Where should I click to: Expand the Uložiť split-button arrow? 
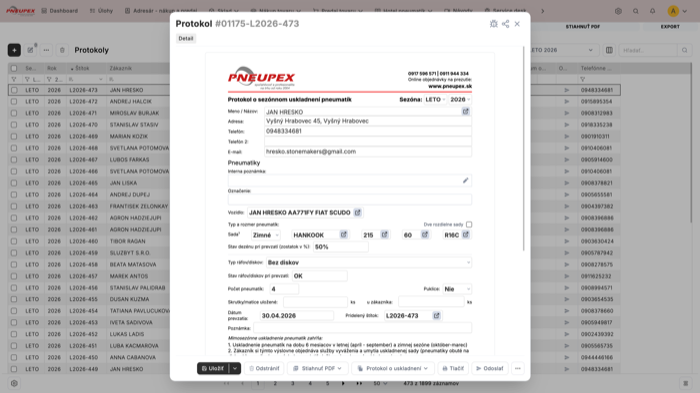(x=235, y=368)
